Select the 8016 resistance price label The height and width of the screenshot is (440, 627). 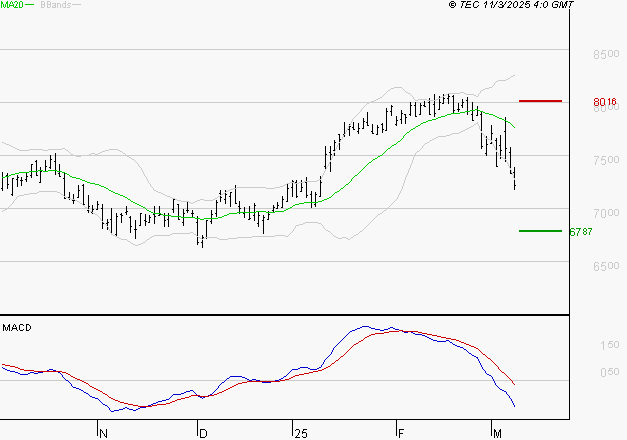point(605,102)
